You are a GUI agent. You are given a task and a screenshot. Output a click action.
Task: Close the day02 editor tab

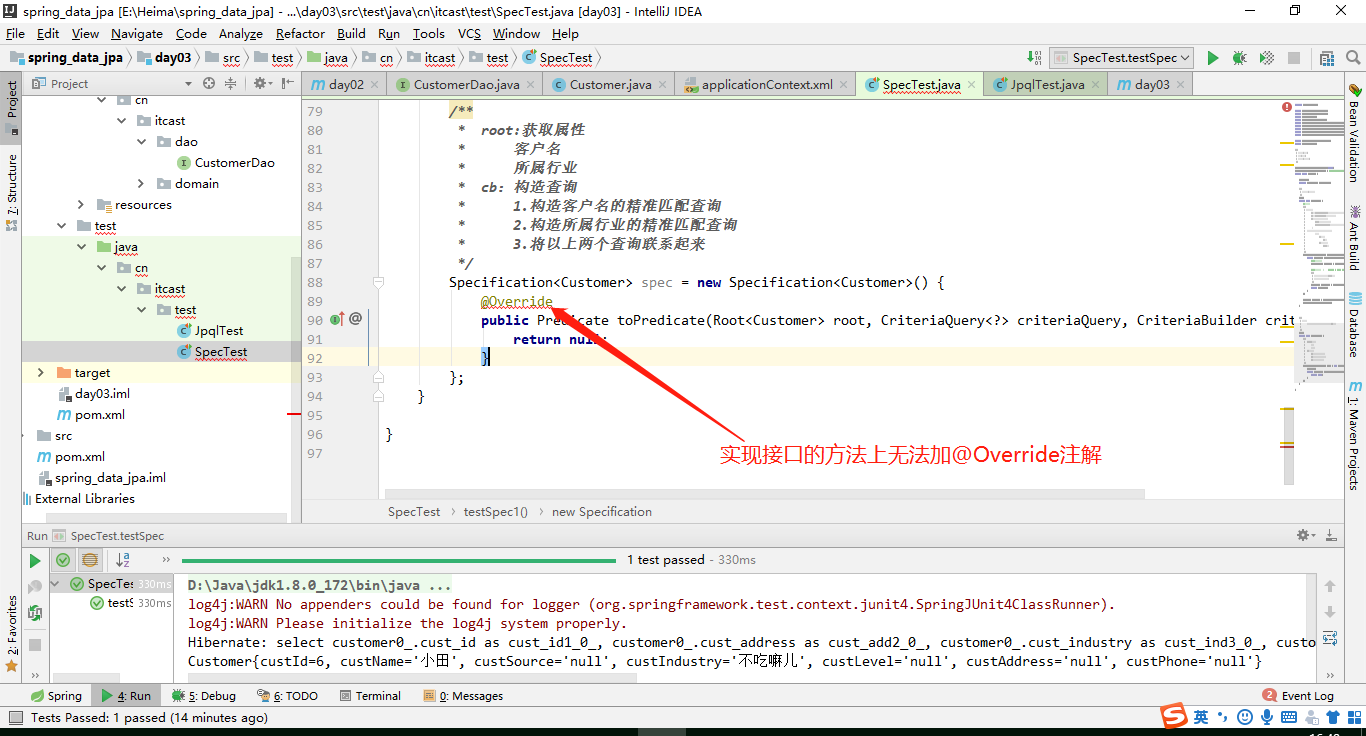click(375, 84)
